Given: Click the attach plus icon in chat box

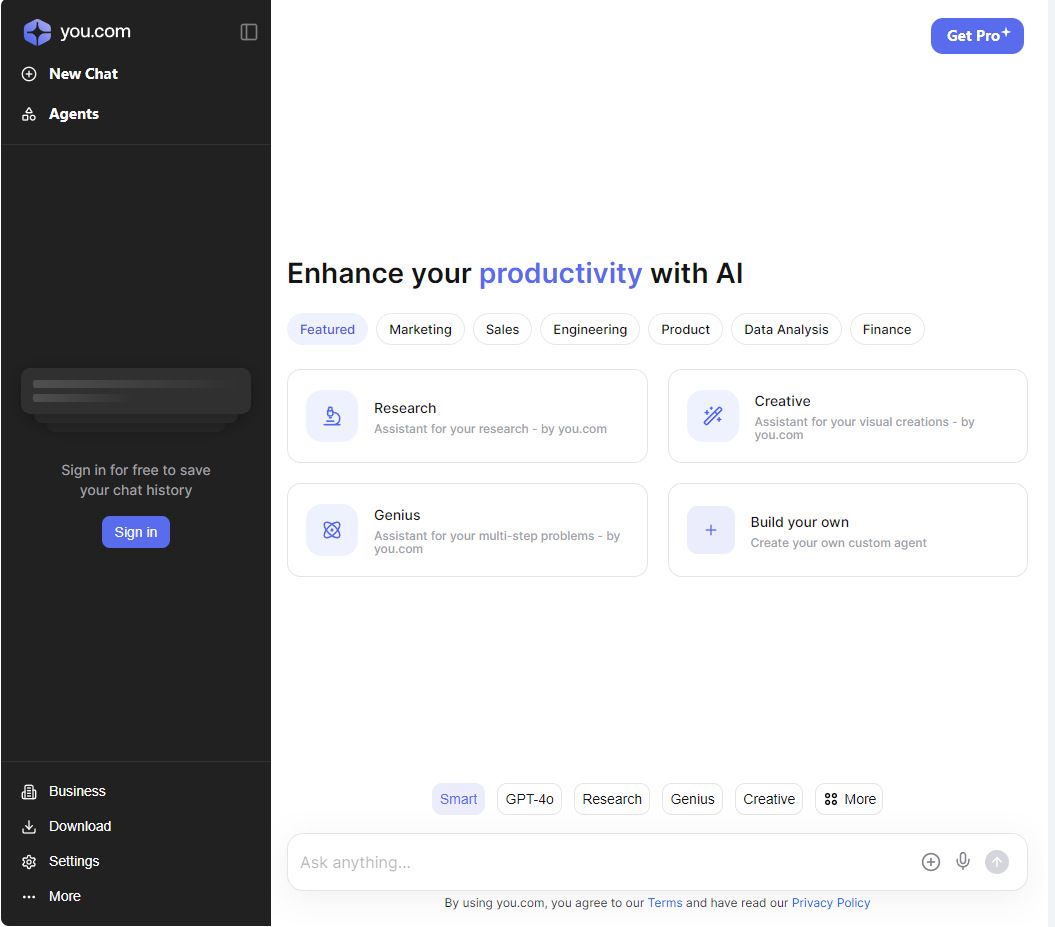Looking at the screenshot, I should (x=931, y=862).
